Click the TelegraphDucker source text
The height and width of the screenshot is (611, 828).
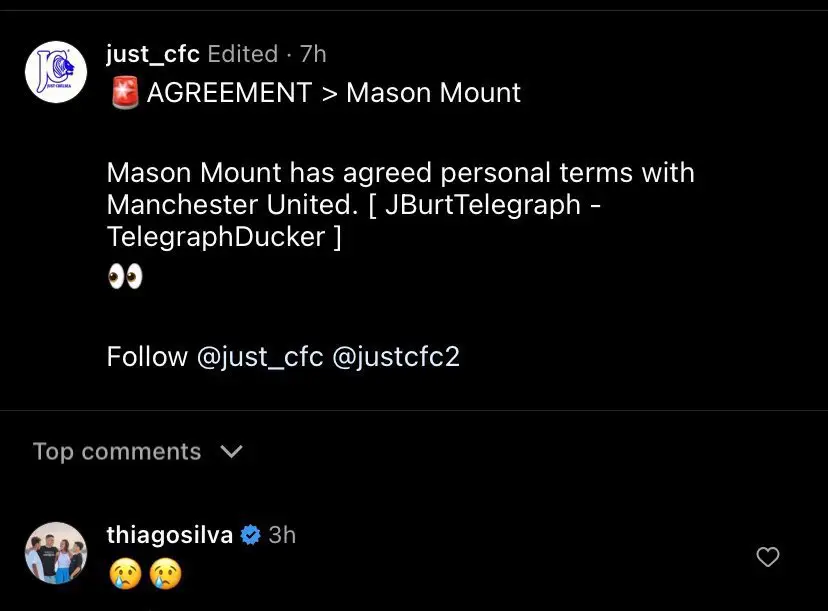tap(216, 237)
